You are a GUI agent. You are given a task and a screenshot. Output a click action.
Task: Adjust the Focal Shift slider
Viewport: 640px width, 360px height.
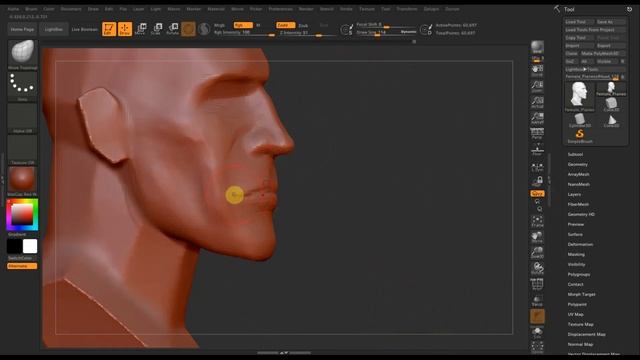(x=386, y=24)
